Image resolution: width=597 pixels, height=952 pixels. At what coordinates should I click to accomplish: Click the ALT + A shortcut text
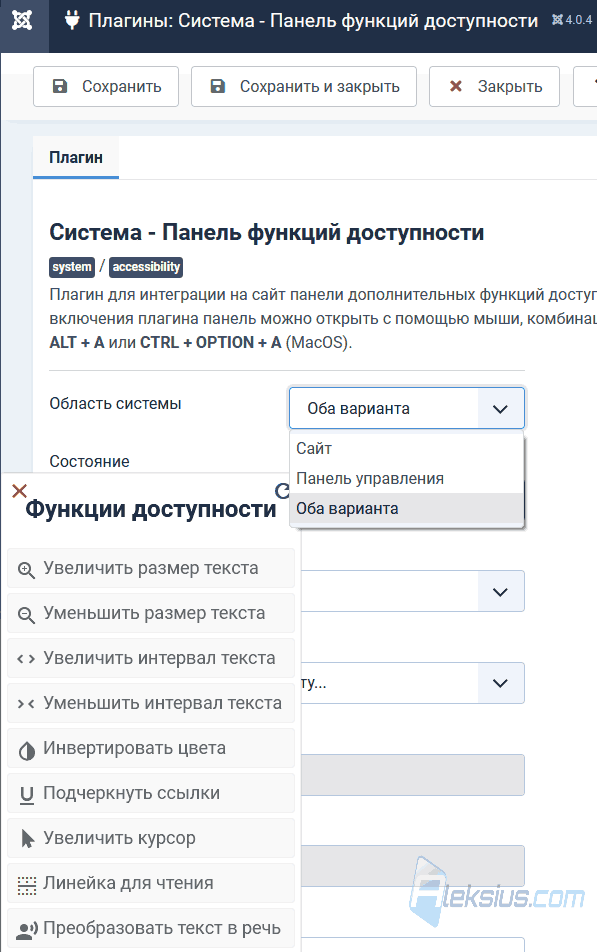(77, 342)
